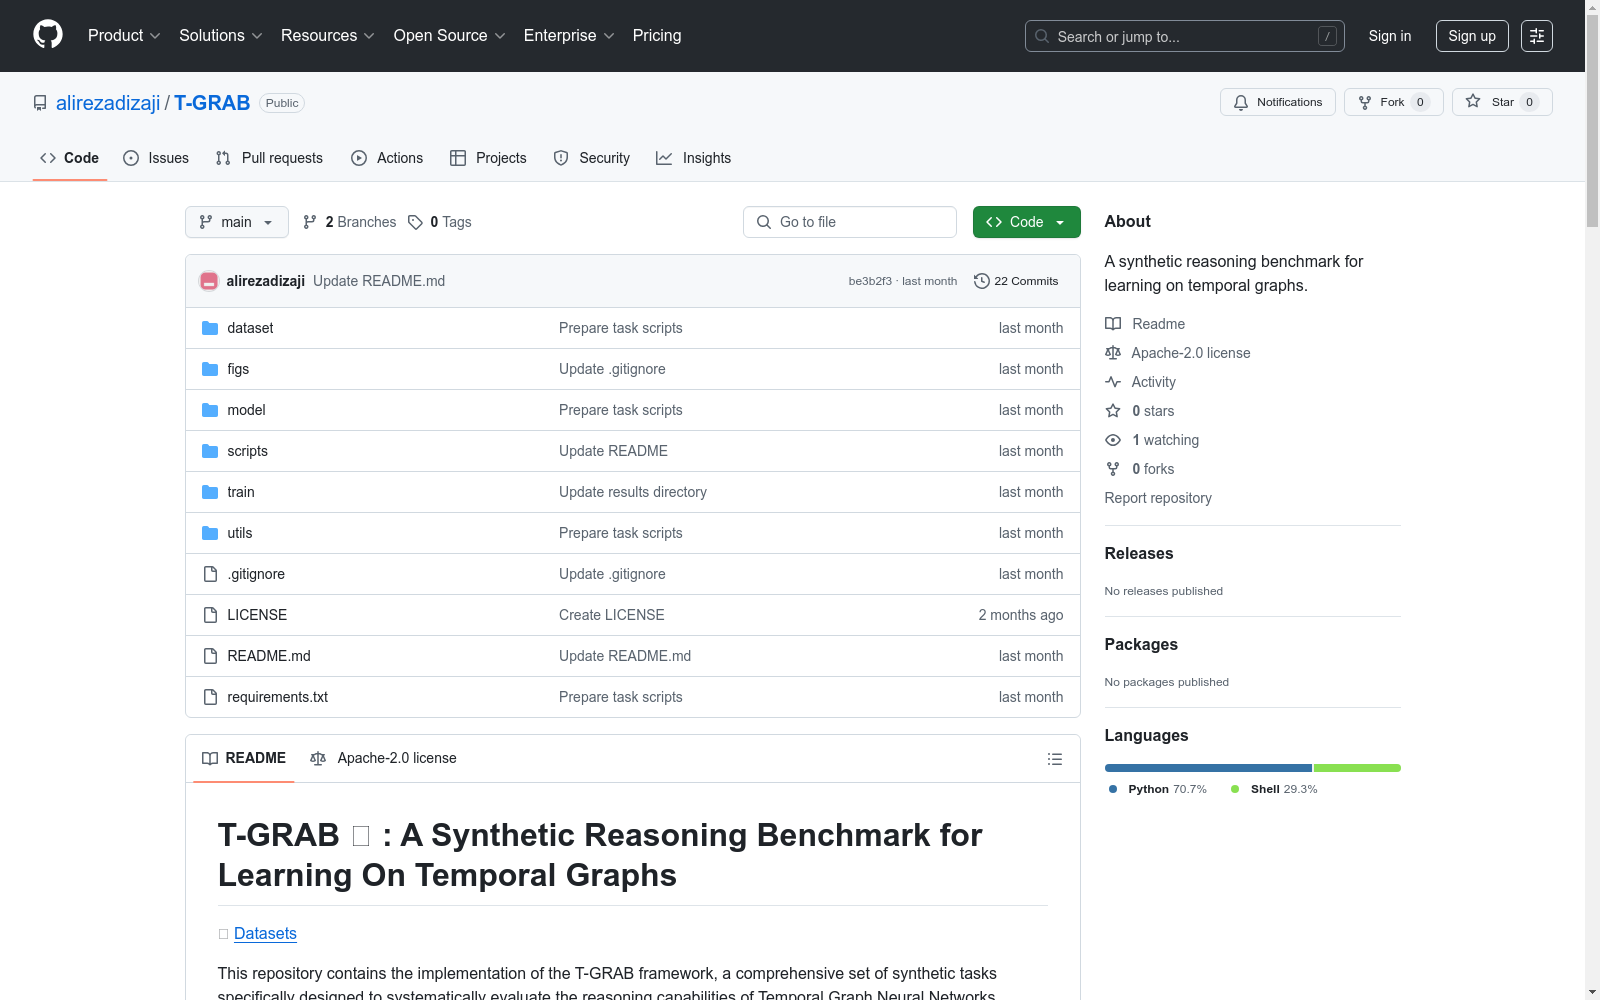This screenshot has height=1000, width=1600.
Task: Open the Projects tab
Action: [x=488, y=158]
